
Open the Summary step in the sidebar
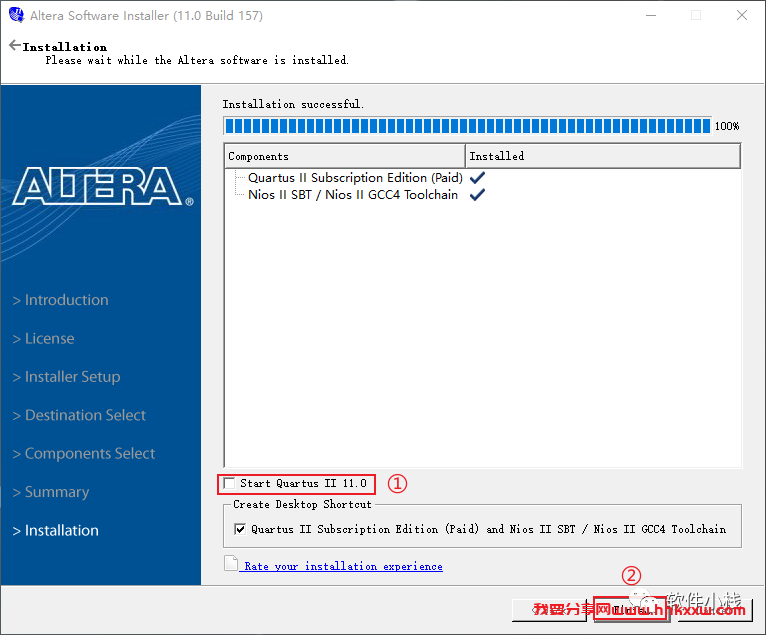[x=51, y=492]
